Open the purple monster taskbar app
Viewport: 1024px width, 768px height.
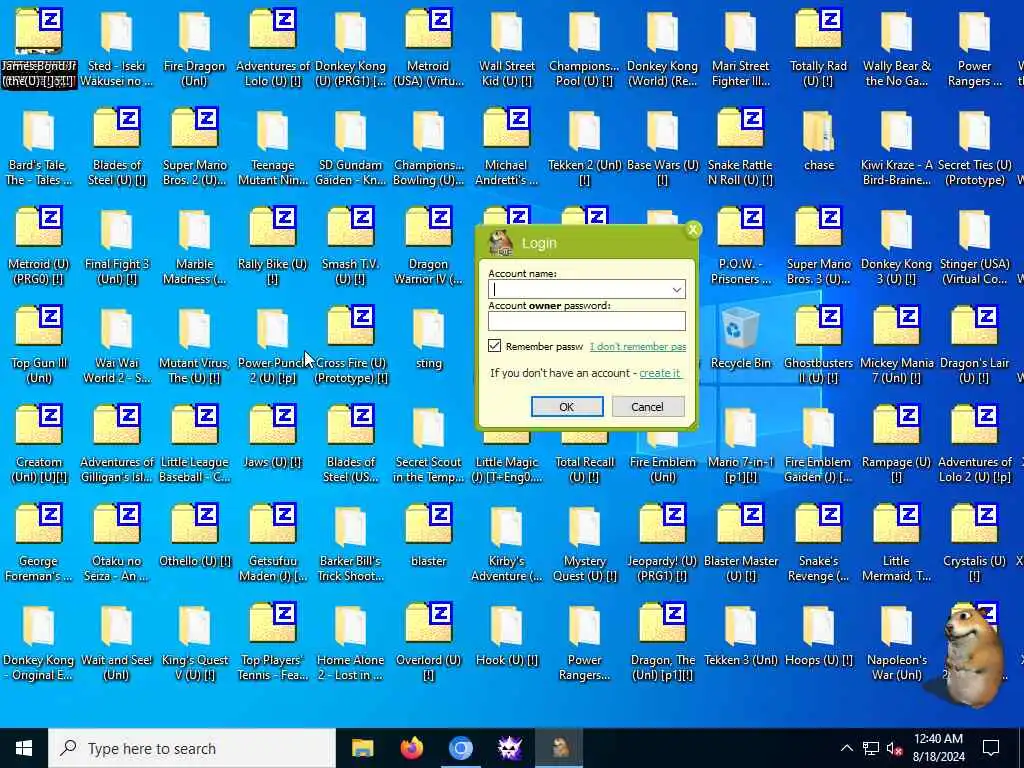[509, 748]
